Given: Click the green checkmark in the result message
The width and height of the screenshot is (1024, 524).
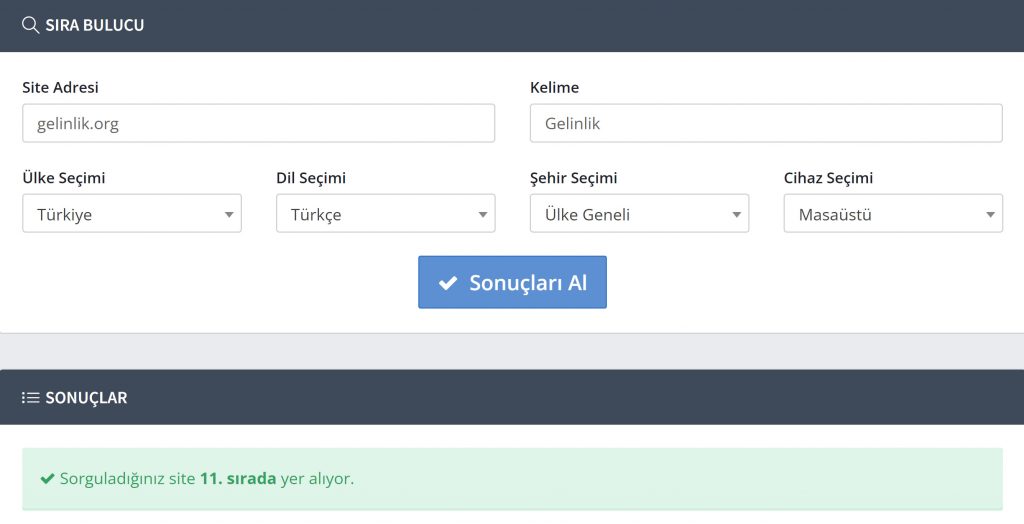Looking at the screenshot, I should (47, 479).
